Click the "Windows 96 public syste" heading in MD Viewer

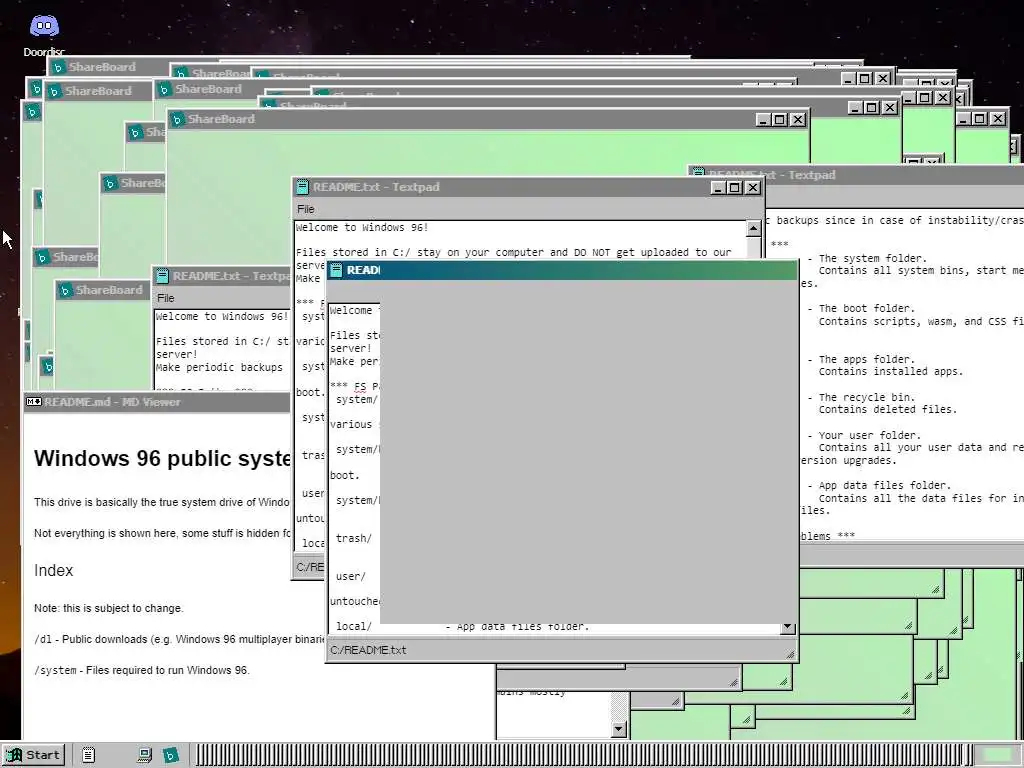pyautogui.click(x=162, y=458)
